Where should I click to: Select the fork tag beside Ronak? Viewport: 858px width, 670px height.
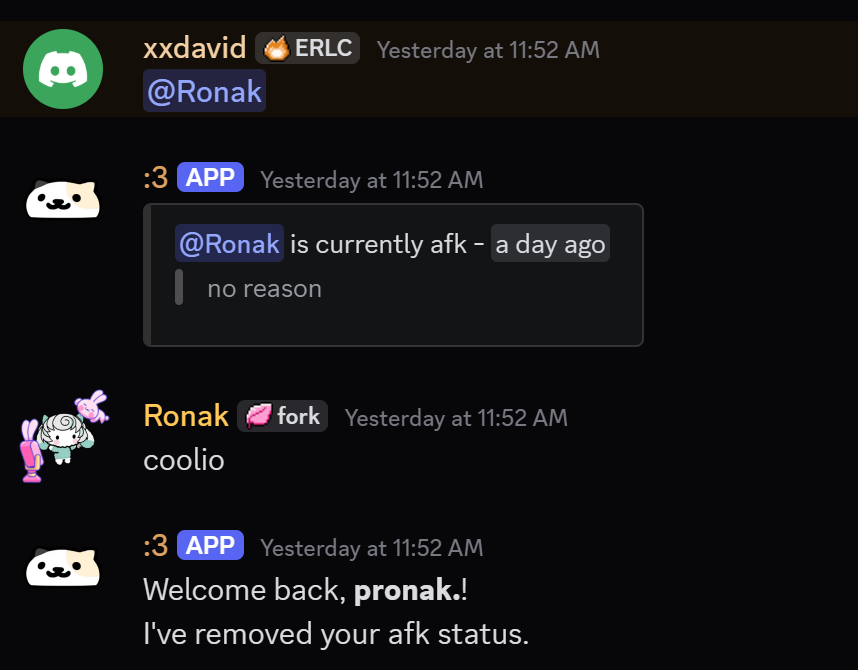point(282,416)
